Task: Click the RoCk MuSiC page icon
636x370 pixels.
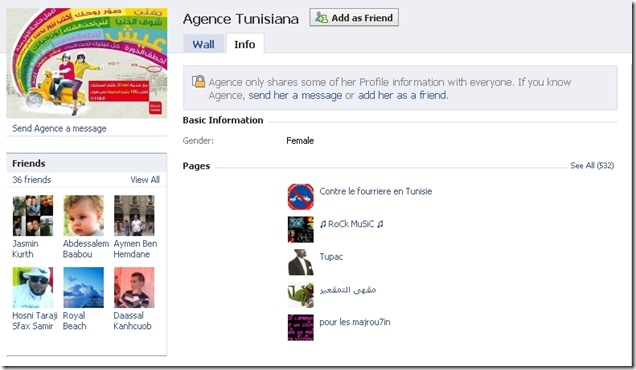Action: pos(301,230)
